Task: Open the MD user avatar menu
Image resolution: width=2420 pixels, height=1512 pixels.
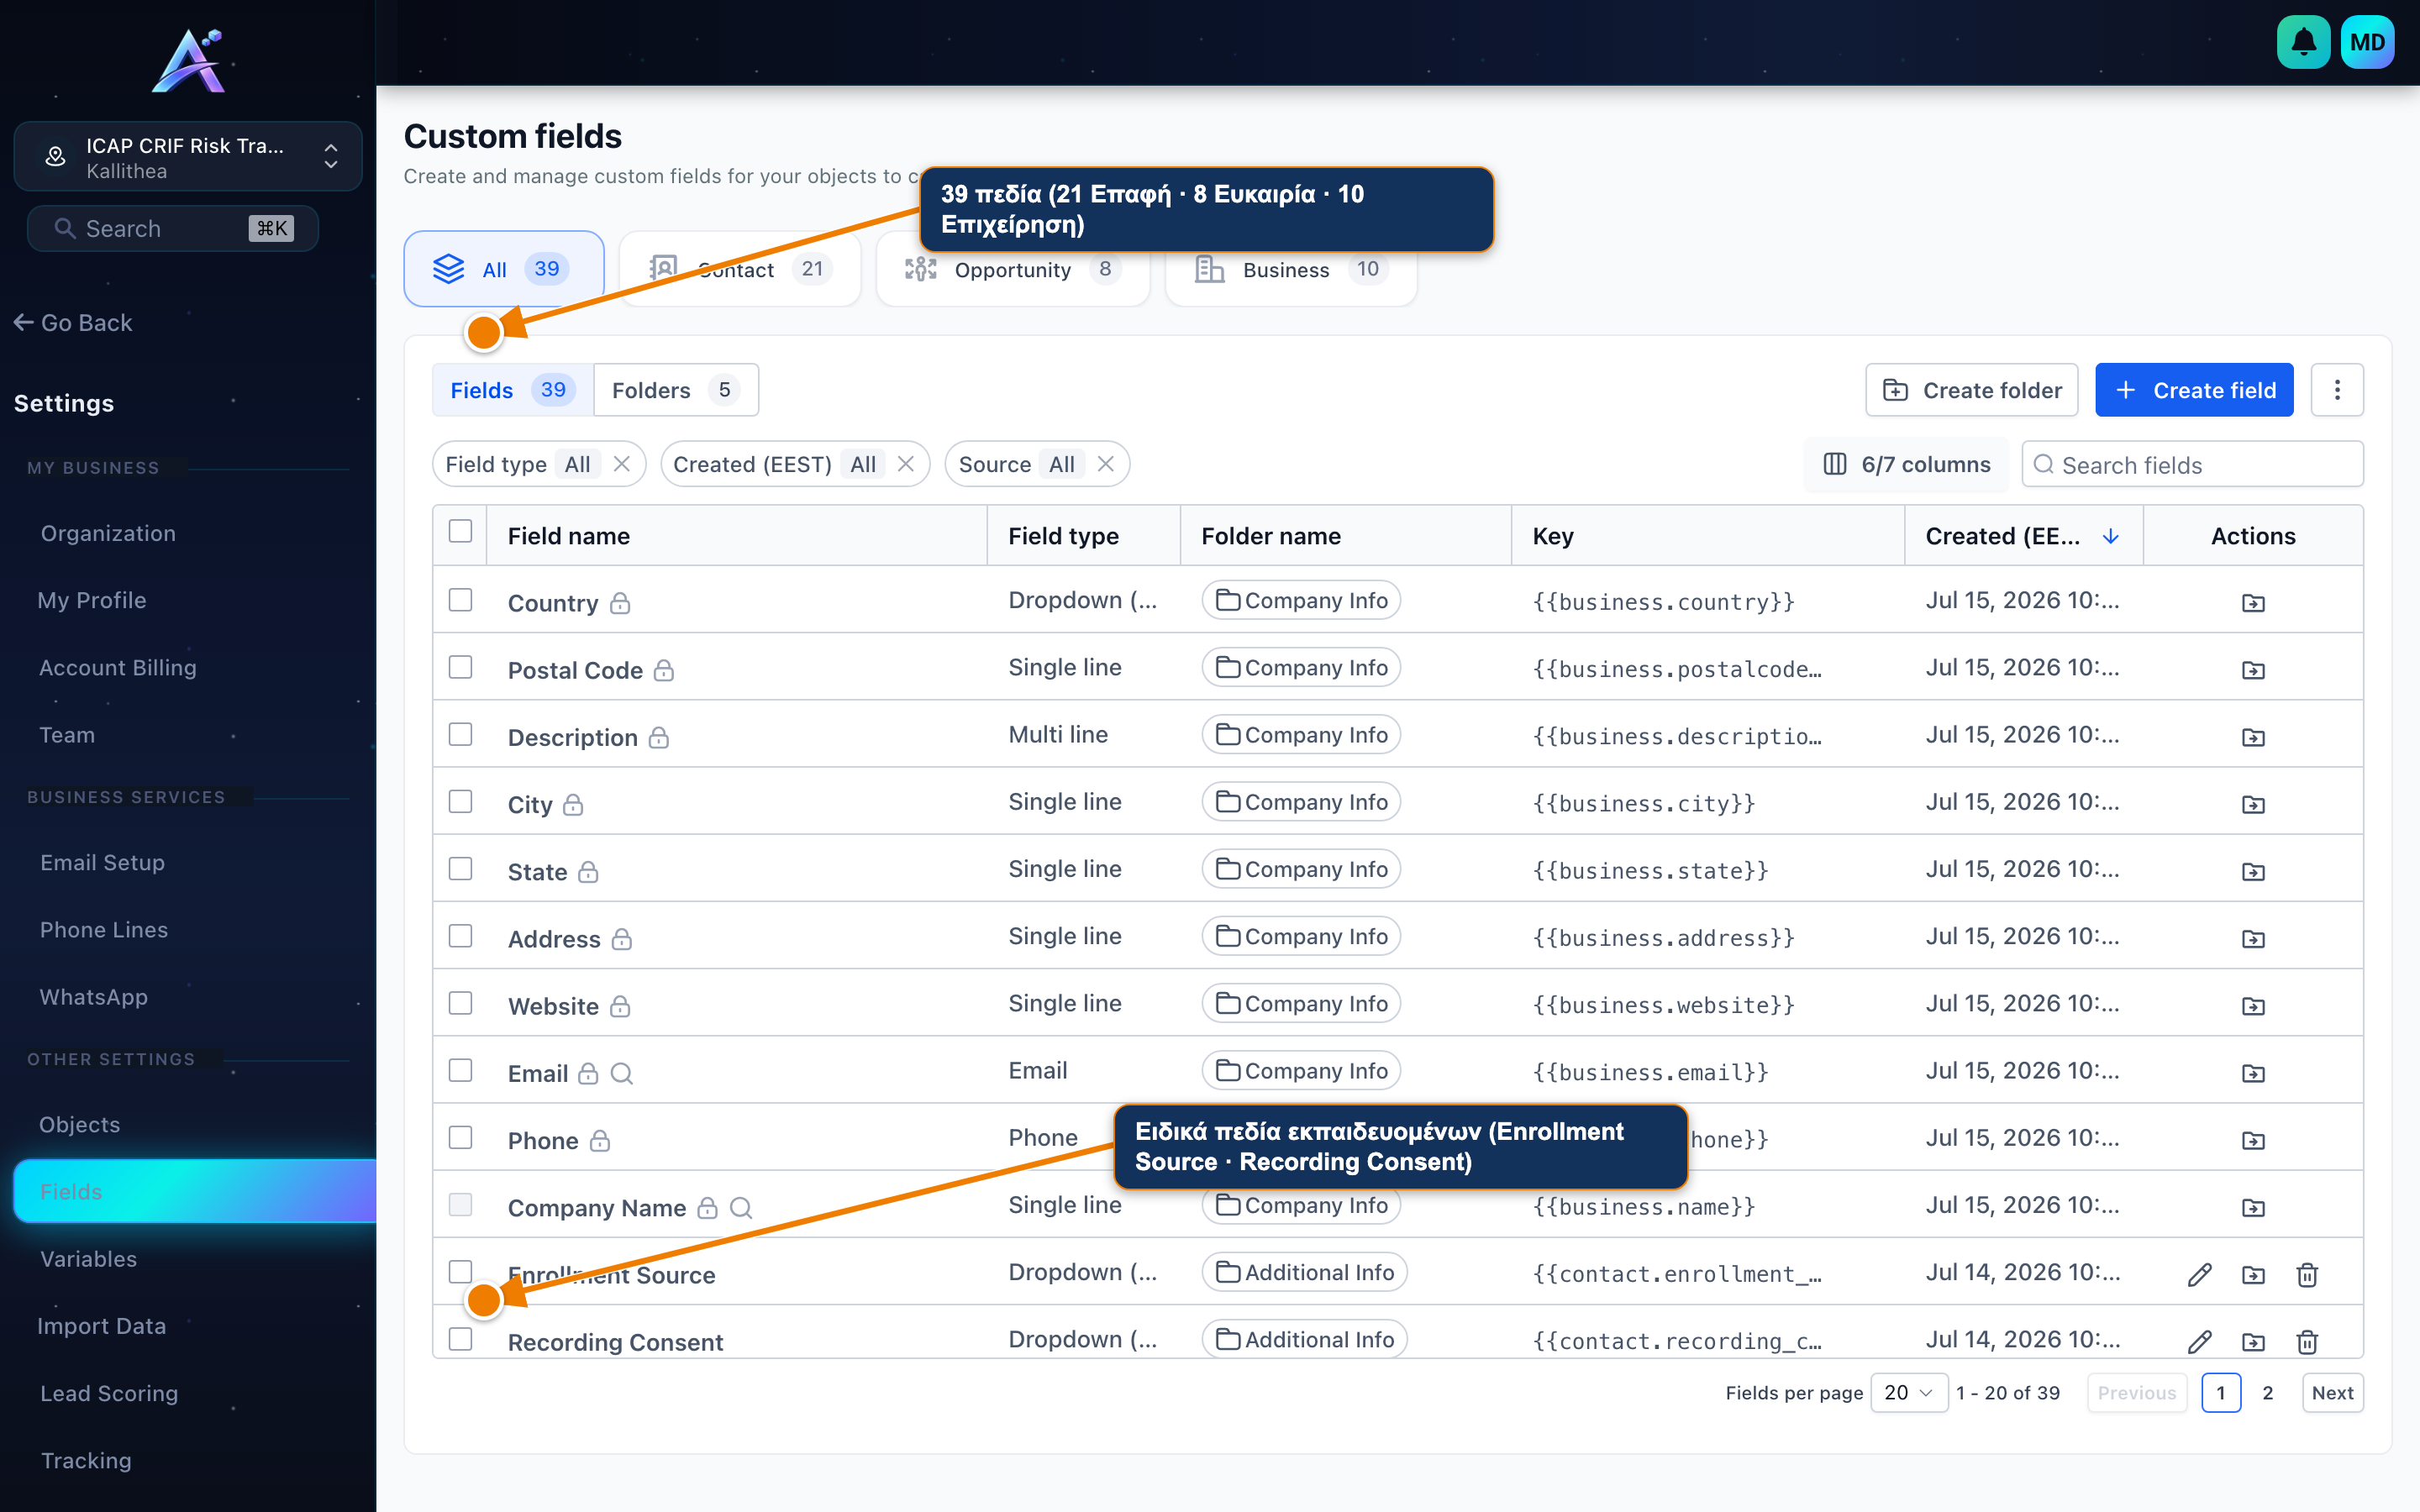Action: 2367,42
